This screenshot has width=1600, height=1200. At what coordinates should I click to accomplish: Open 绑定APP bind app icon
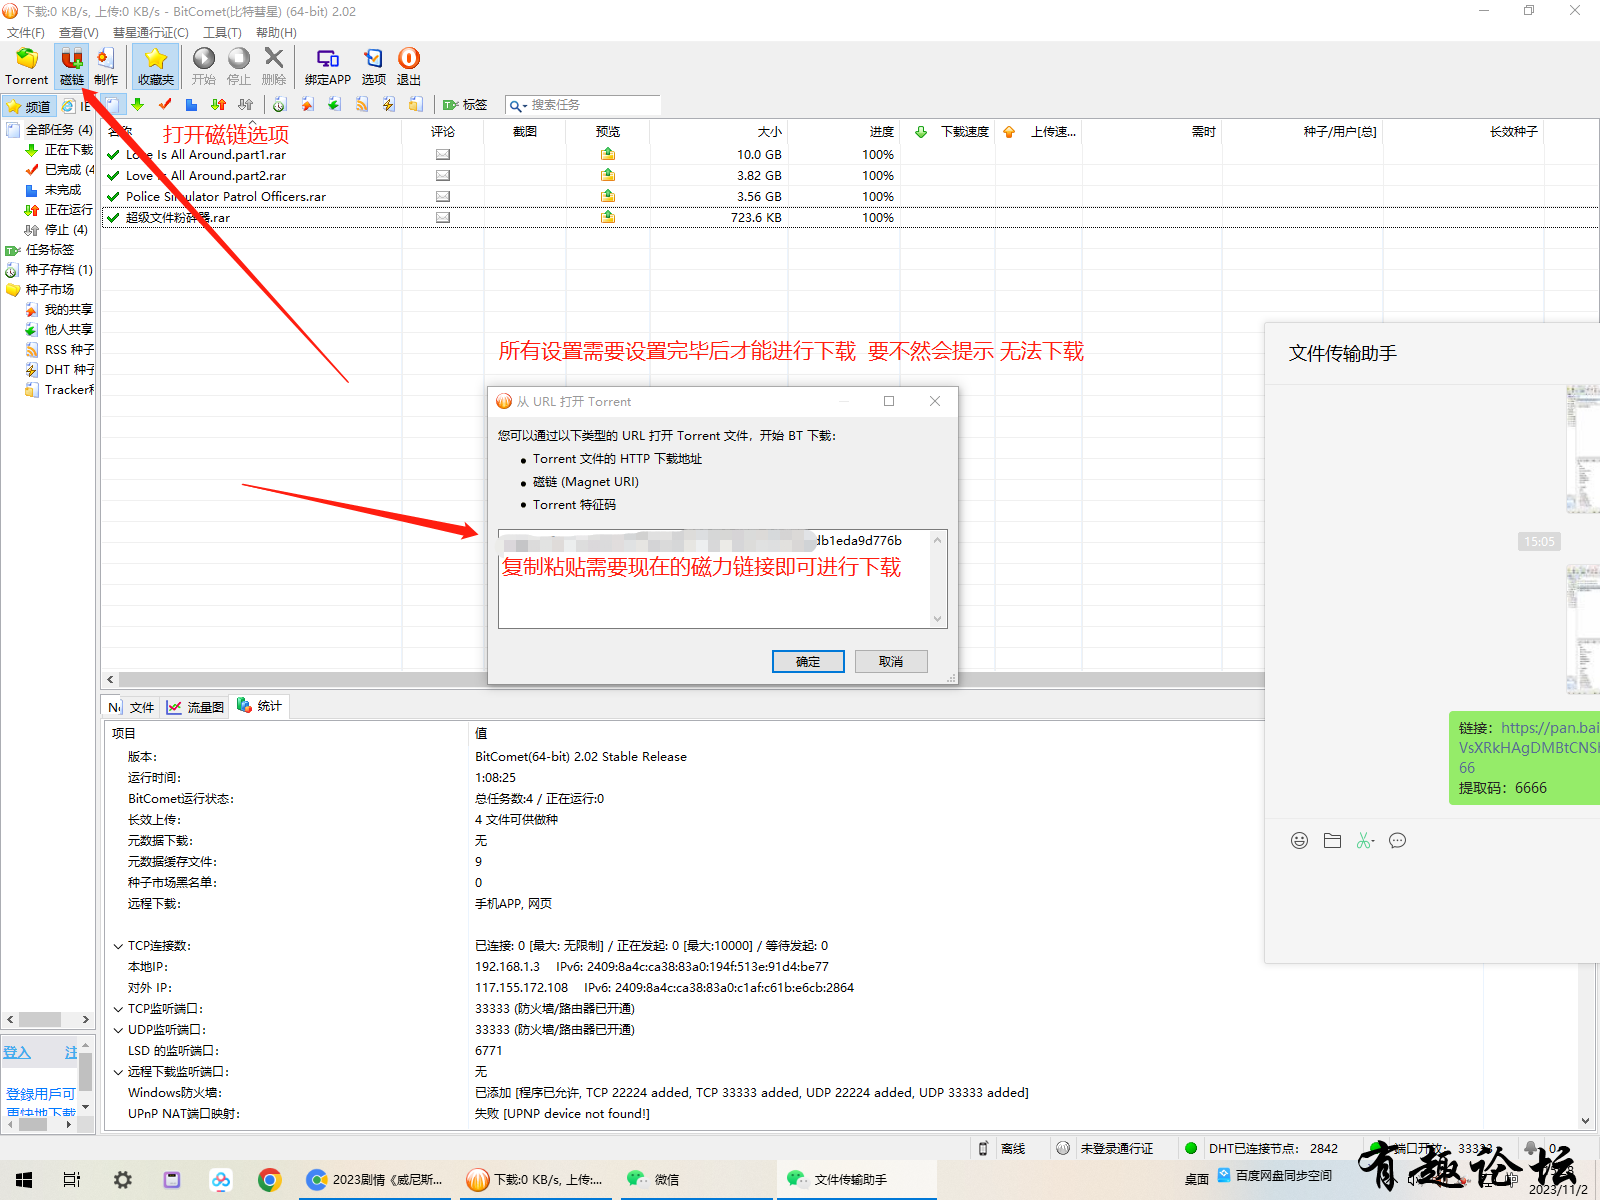(x=328, y=66)
